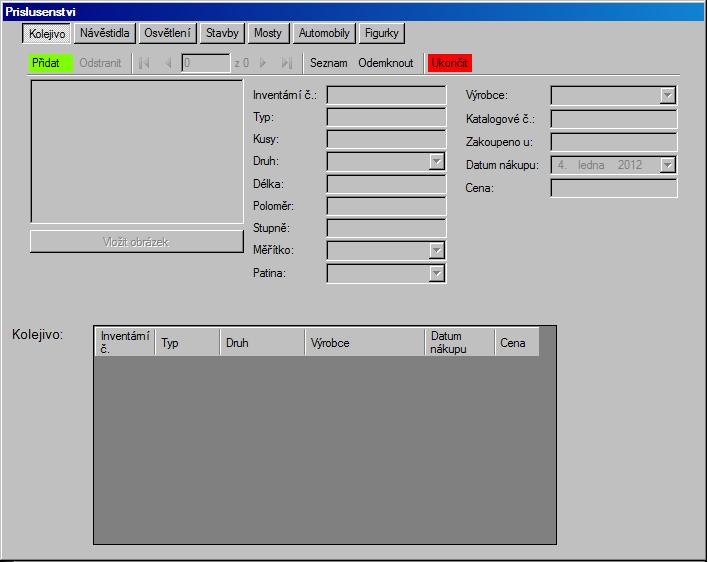Click the empty image preview box
The image size is (708, 562).
click(136, 153)
